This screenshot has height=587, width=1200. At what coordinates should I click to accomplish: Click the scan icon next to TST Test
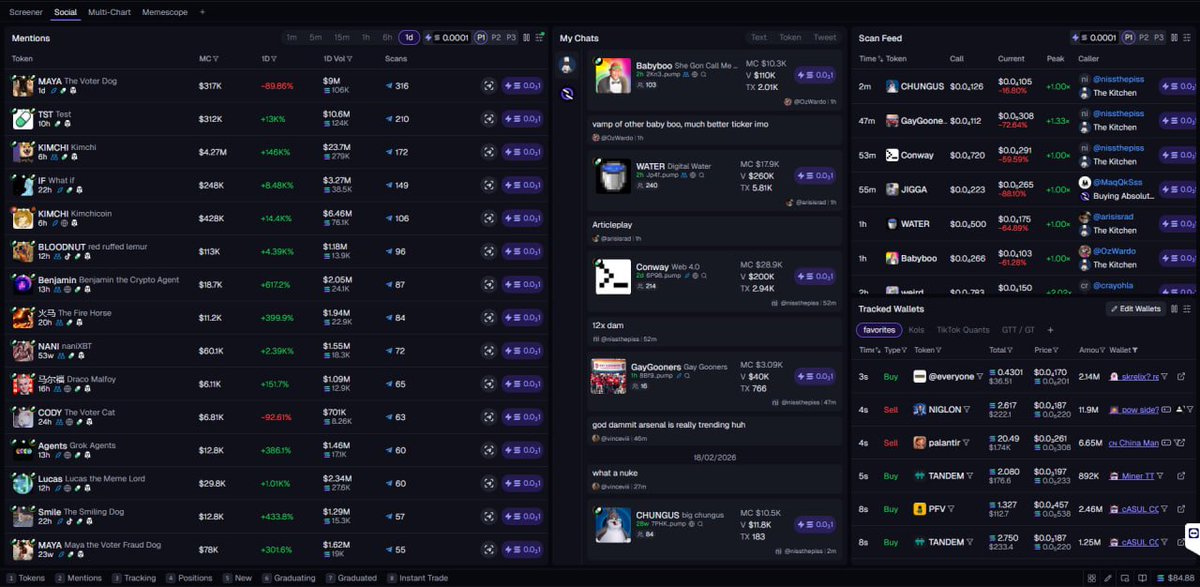[488, 117]
